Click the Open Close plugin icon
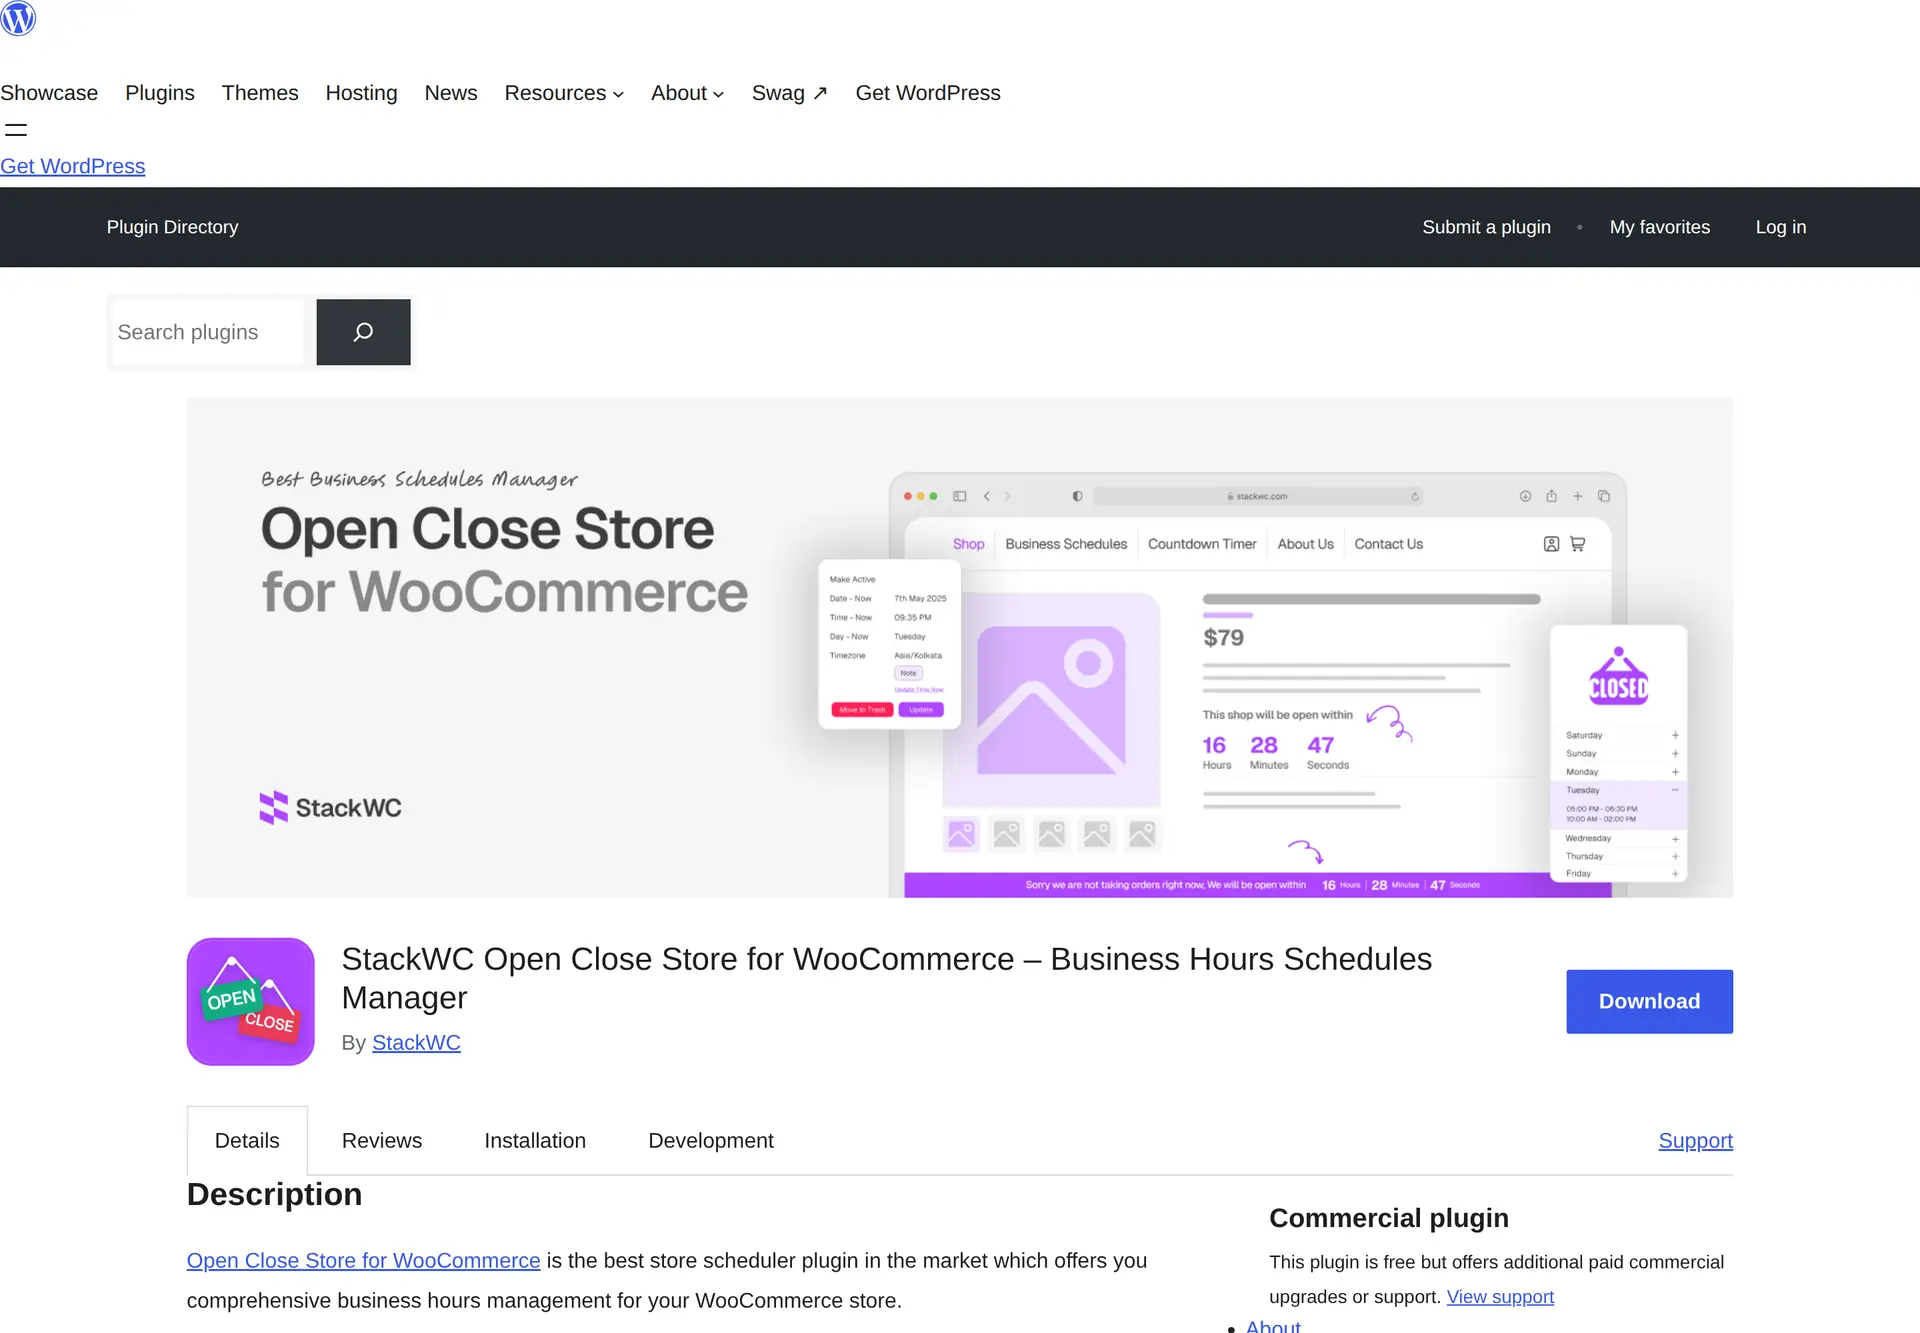1920x1333 pixels. click(x=250, y=1001)
